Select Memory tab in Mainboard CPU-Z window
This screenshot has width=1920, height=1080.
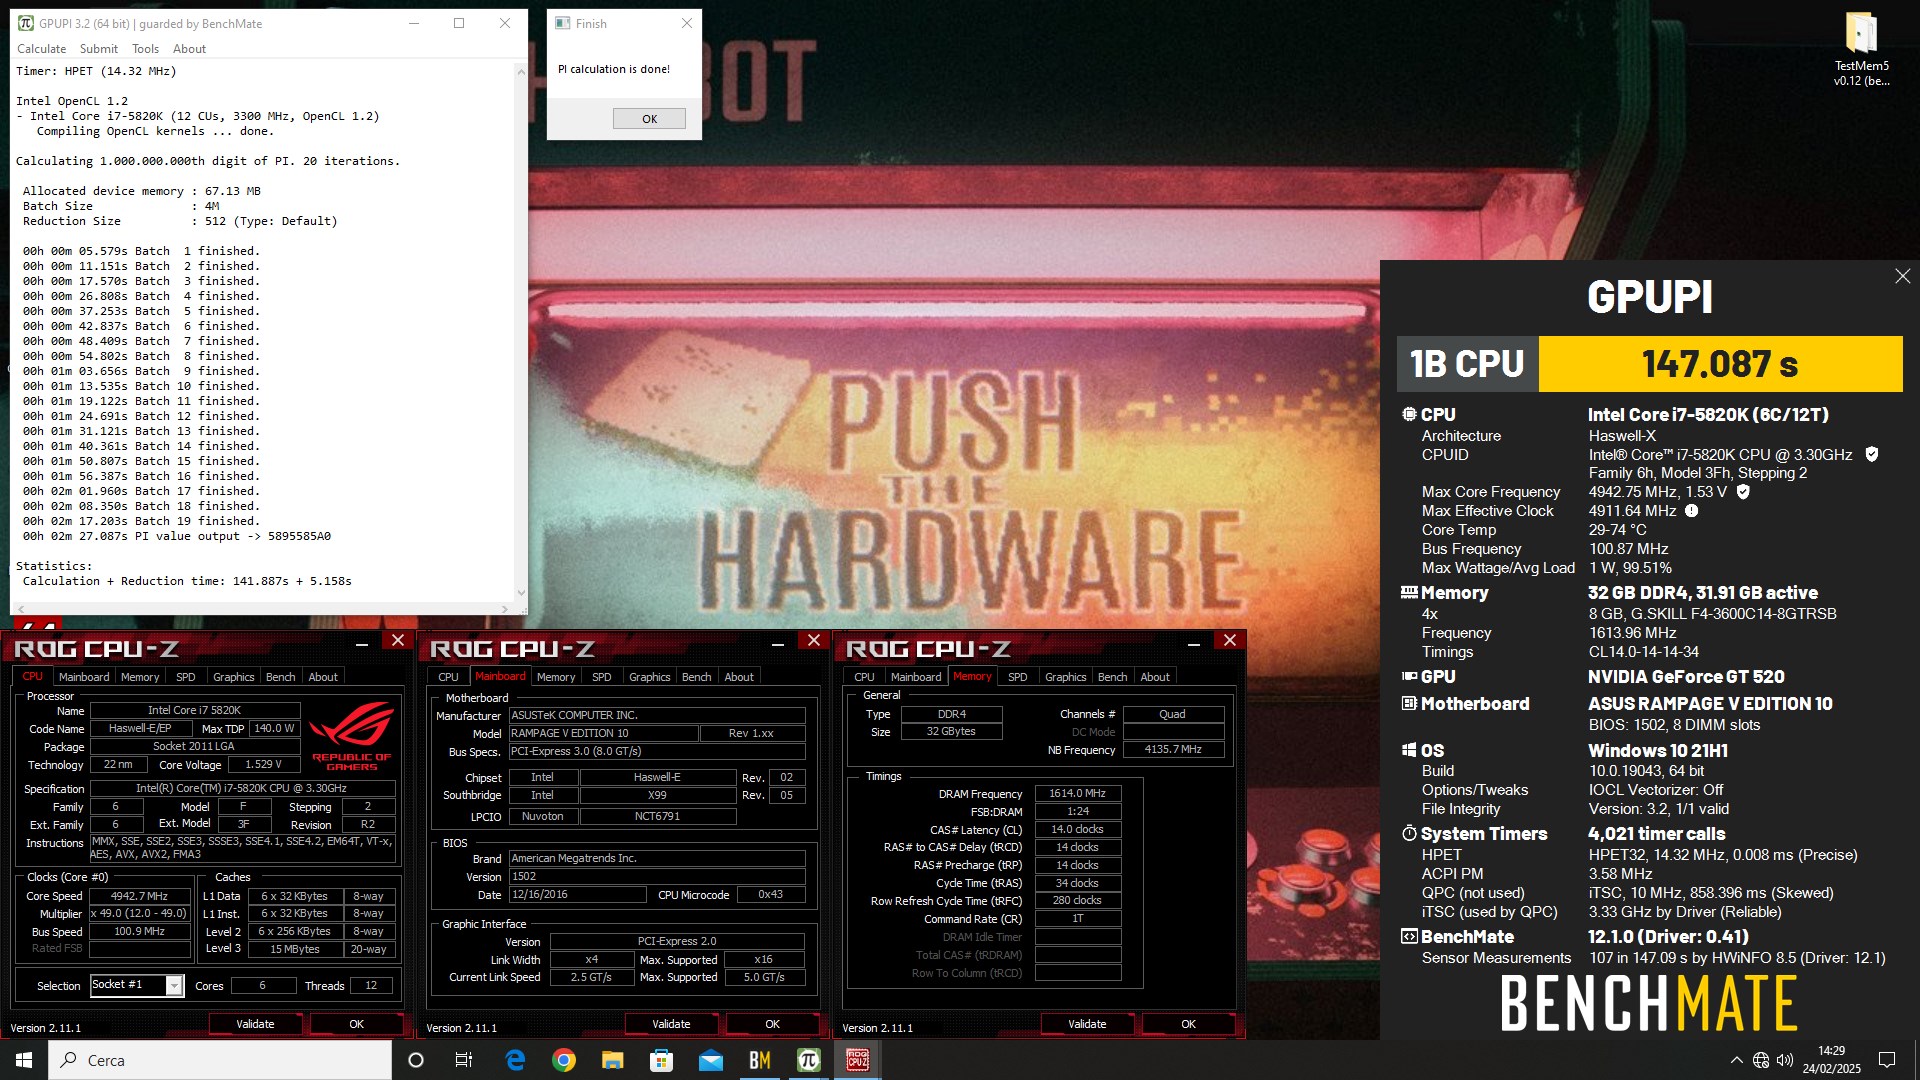pos(556,677)
